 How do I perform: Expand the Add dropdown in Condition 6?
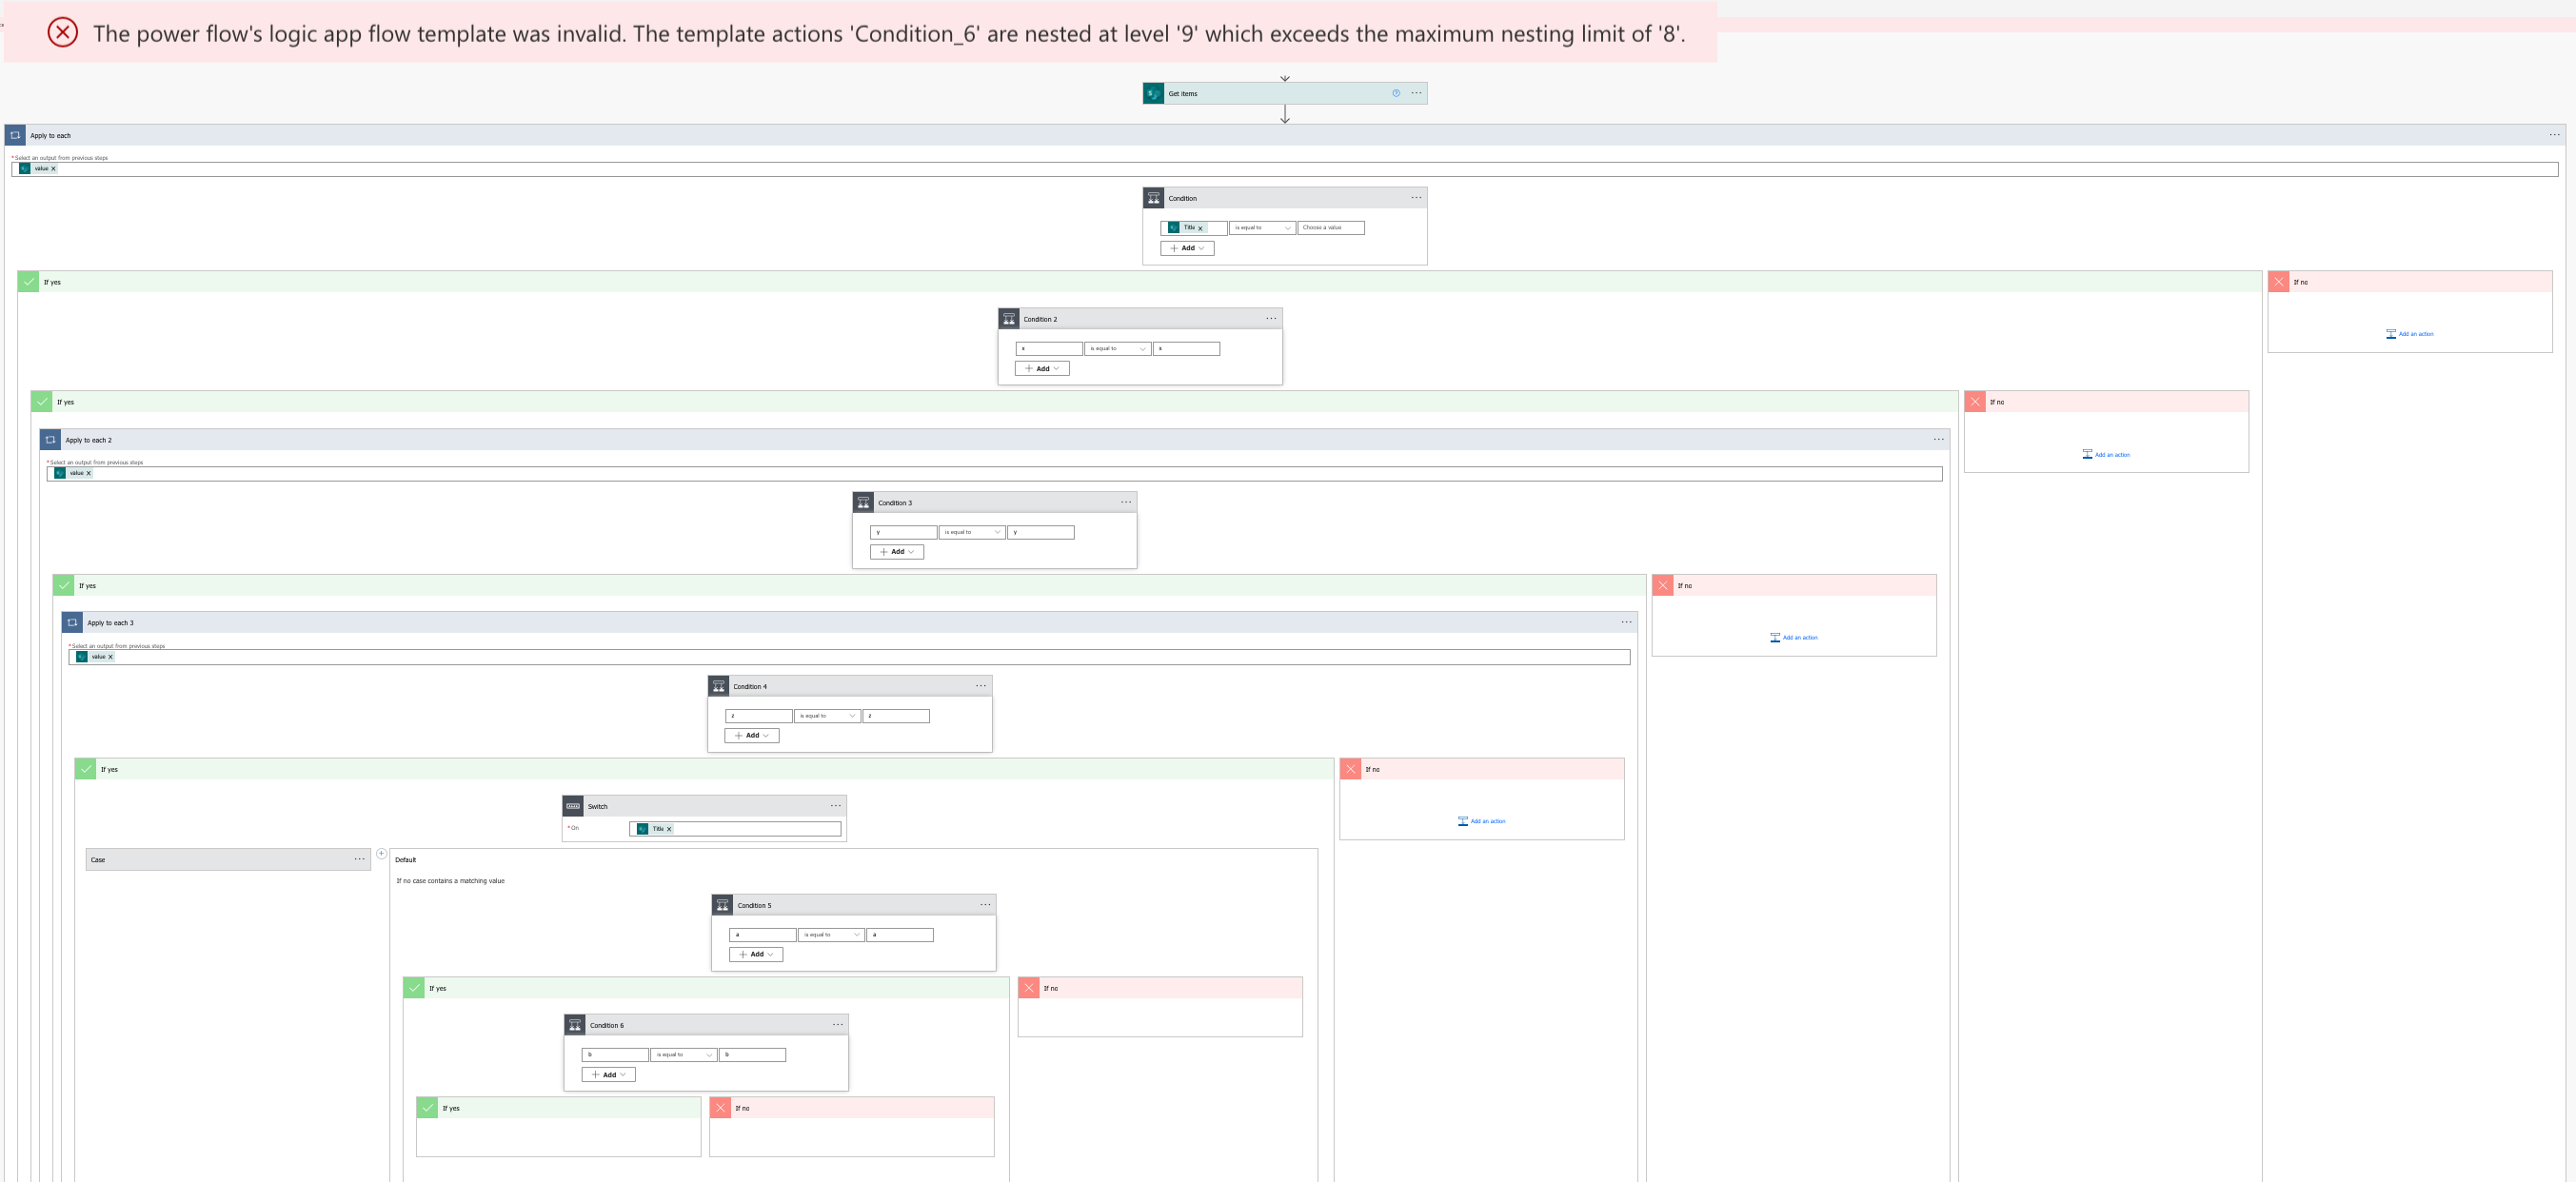[609, 1075]
